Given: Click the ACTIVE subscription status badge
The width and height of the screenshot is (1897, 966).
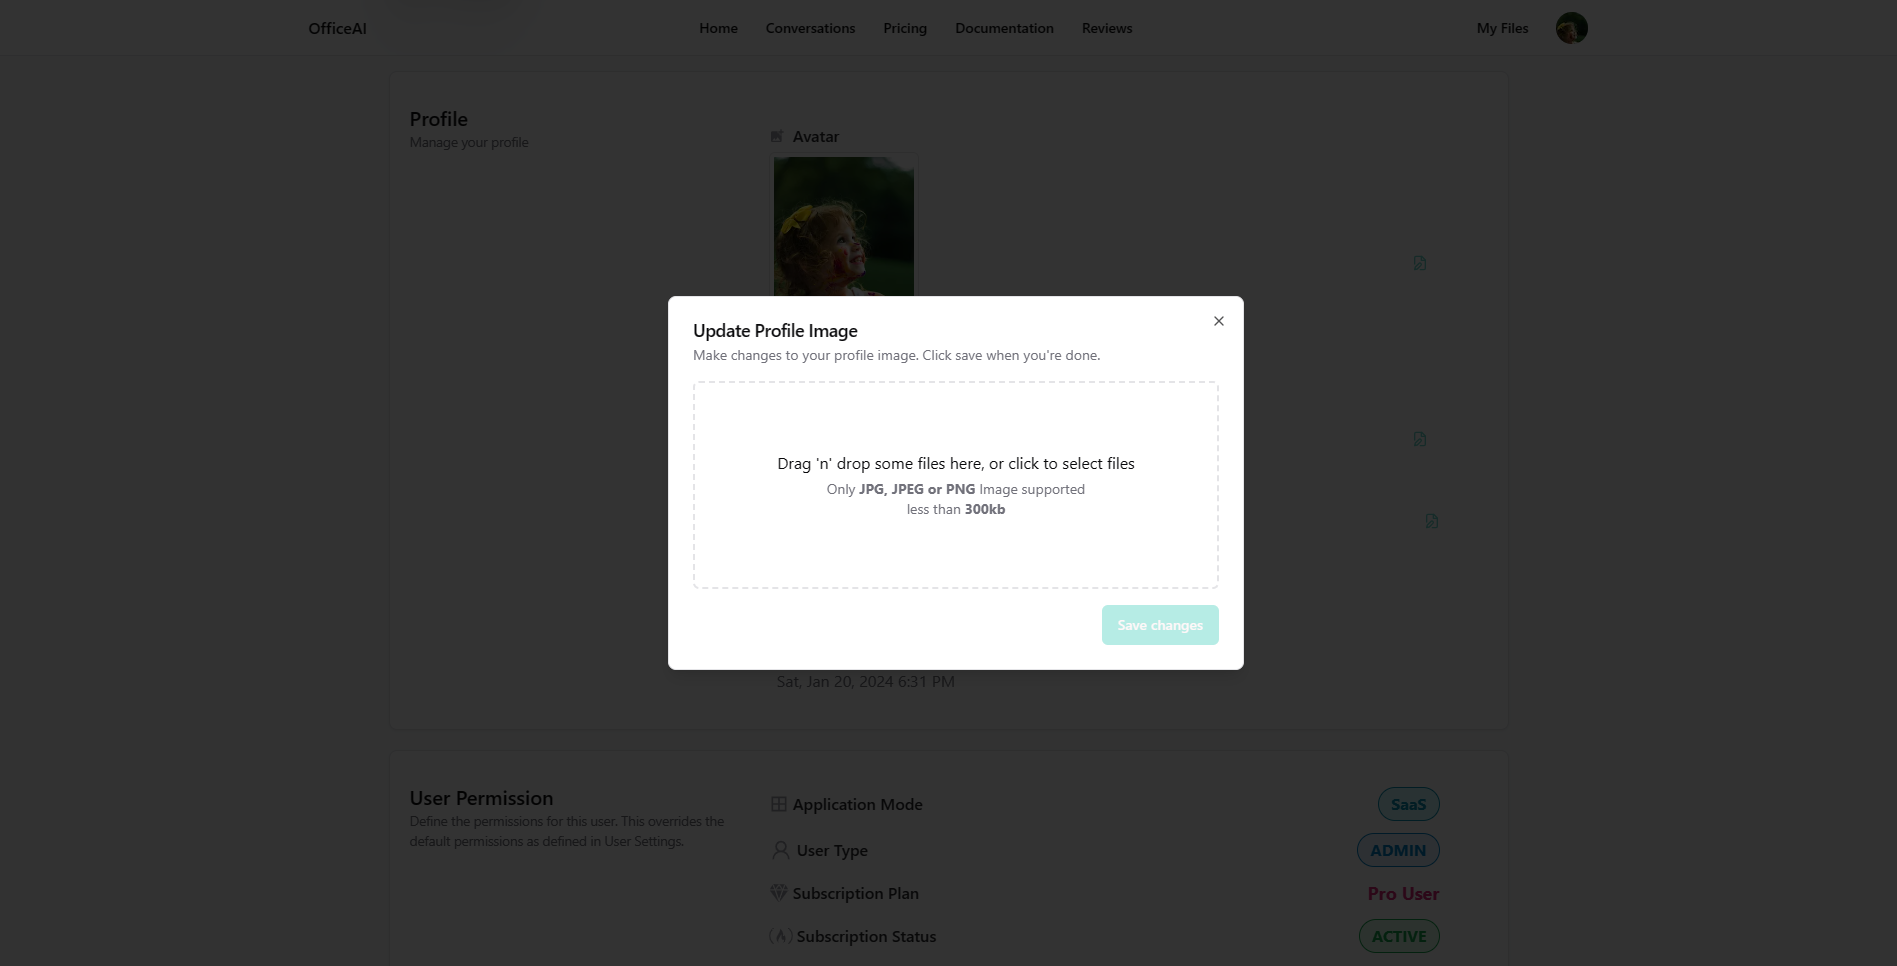Looking at the screenshot, I should pyautogui.click(x=1399, y=936).
